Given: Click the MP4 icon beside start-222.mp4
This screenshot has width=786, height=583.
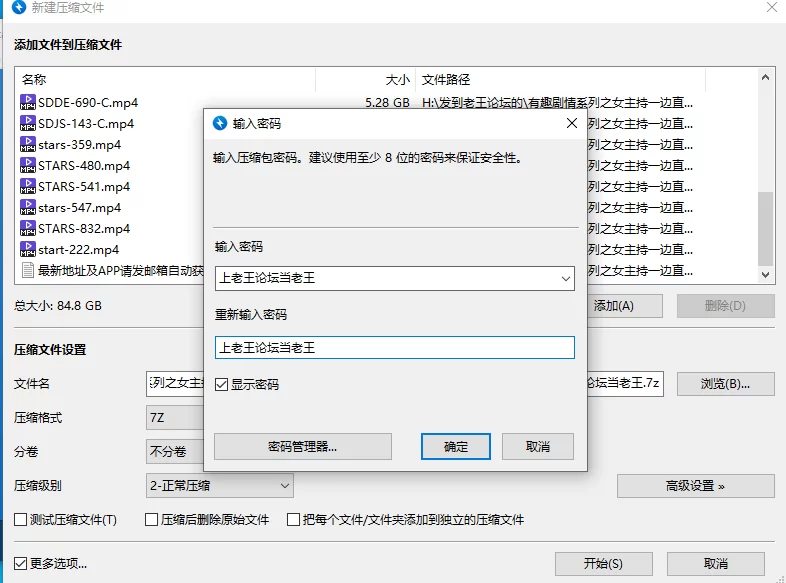Looking at the screenshot, I should [28, 250].
